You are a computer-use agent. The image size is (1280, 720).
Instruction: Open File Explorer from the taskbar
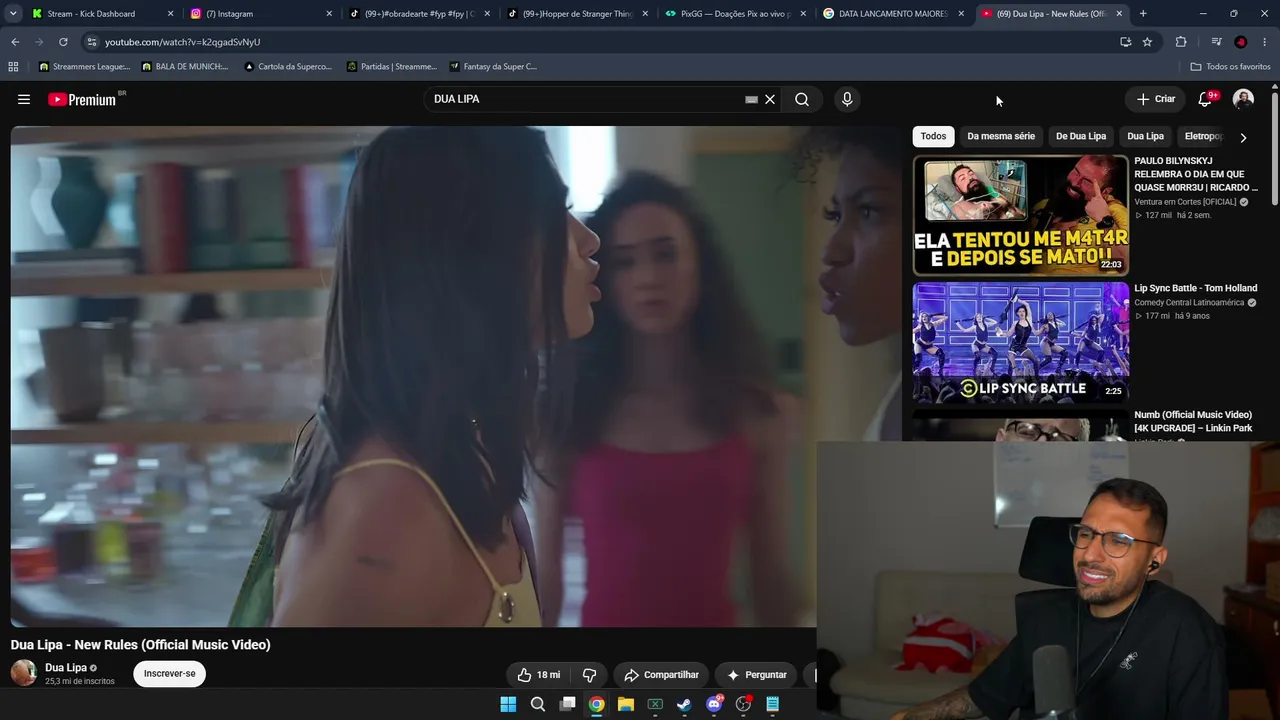pos(626,704)
